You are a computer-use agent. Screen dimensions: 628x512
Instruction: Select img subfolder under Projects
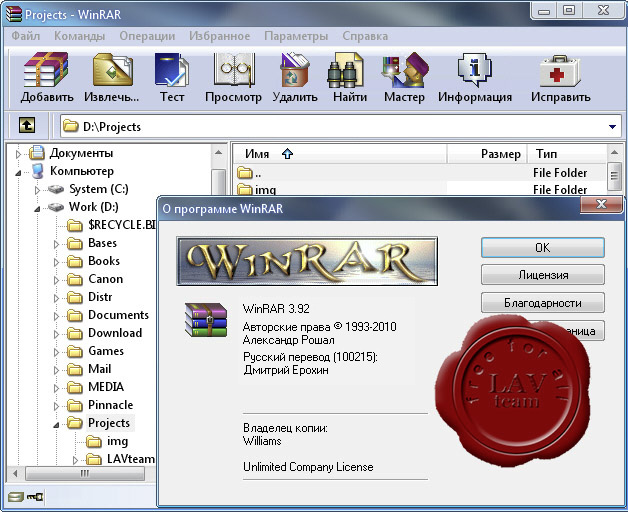pyautogui.click(x=117, y=441)
